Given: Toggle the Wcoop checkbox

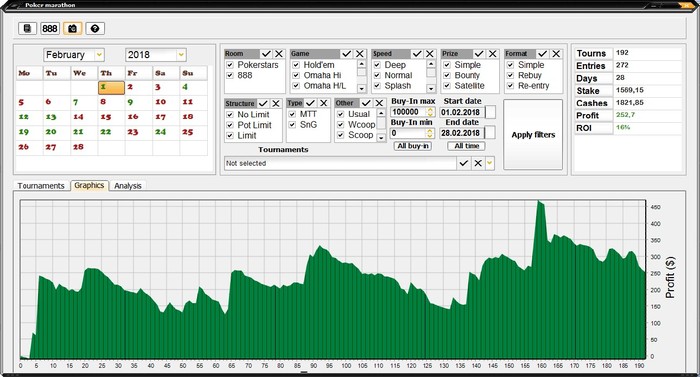Looking at the screenshot, I should pos(341,125).
